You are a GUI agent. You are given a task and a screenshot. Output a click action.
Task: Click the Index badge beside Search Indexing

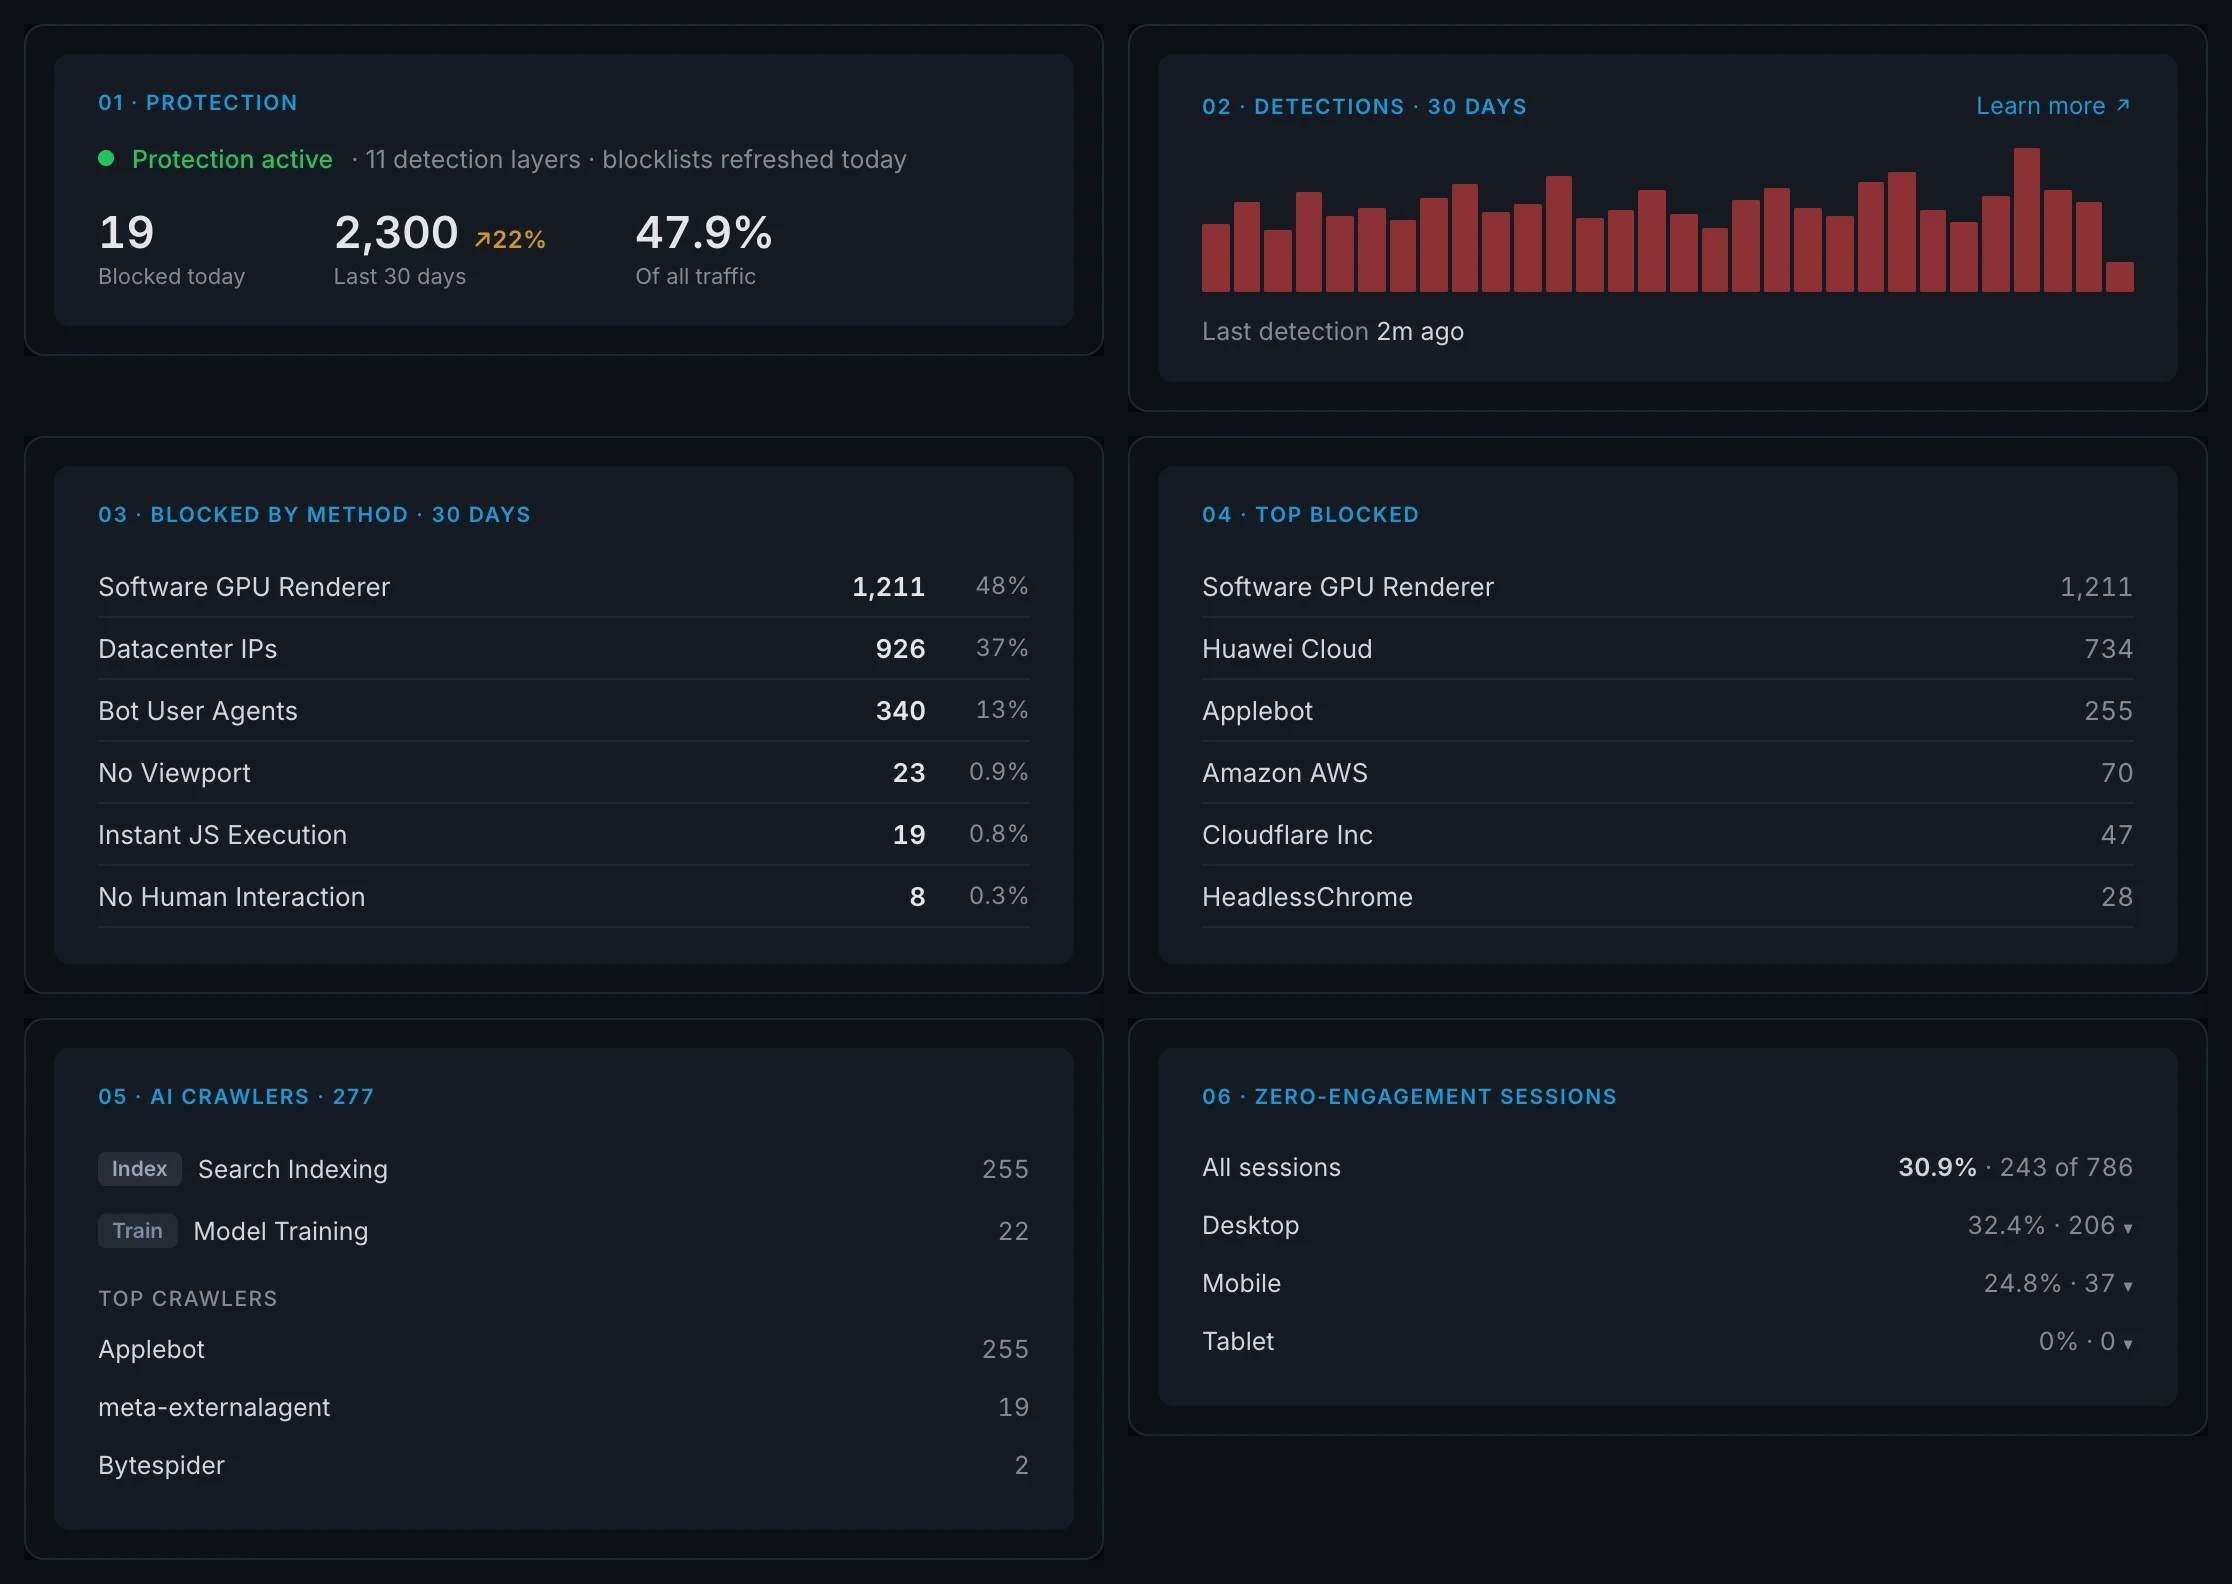(140, 1168)
